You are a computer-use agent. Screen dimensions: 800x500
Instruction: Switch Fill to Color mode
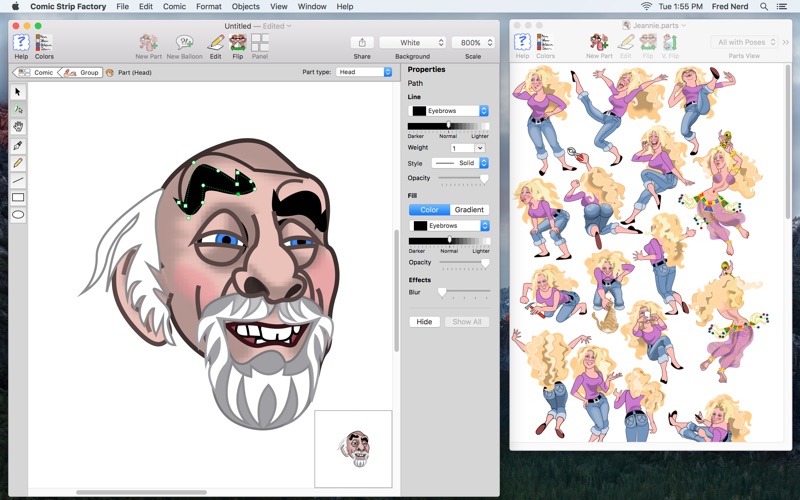click(429, 210)
